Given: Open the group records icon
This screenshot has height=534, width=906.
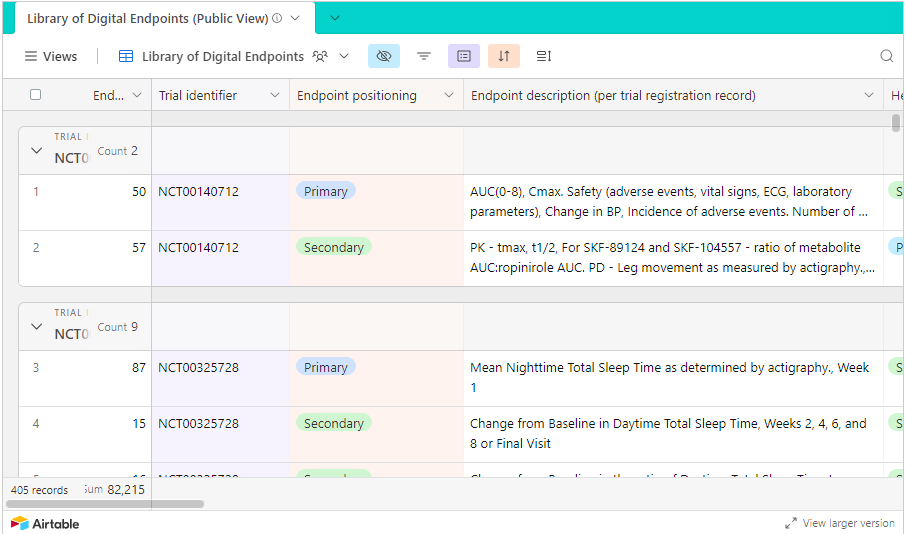Looking at the screenshot, I should pyautogui.click(x=463, y=56).
